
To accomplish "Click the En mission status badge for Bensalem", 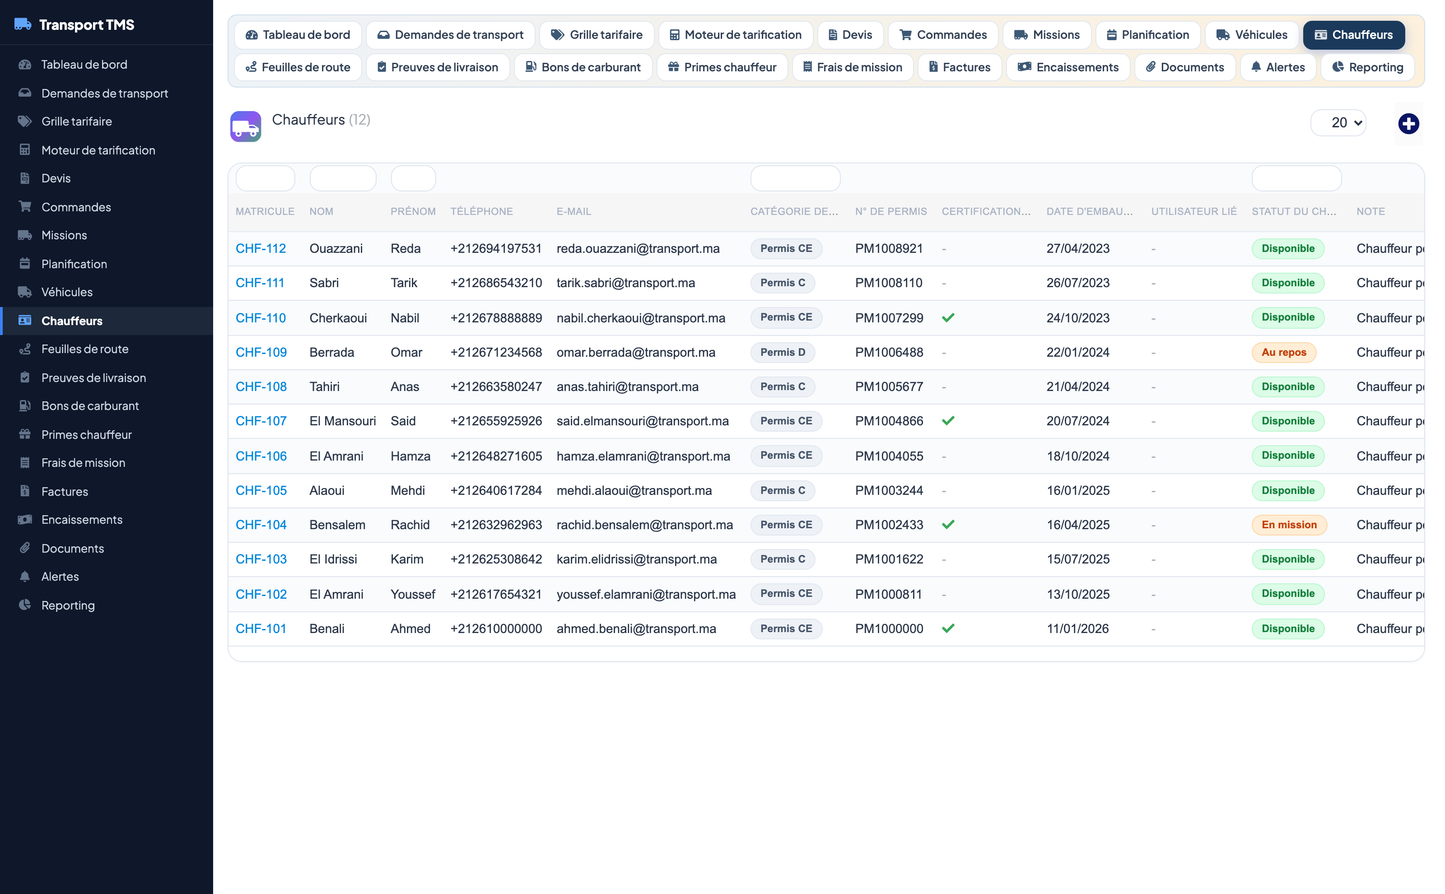I will click(x=1288, y=525).
